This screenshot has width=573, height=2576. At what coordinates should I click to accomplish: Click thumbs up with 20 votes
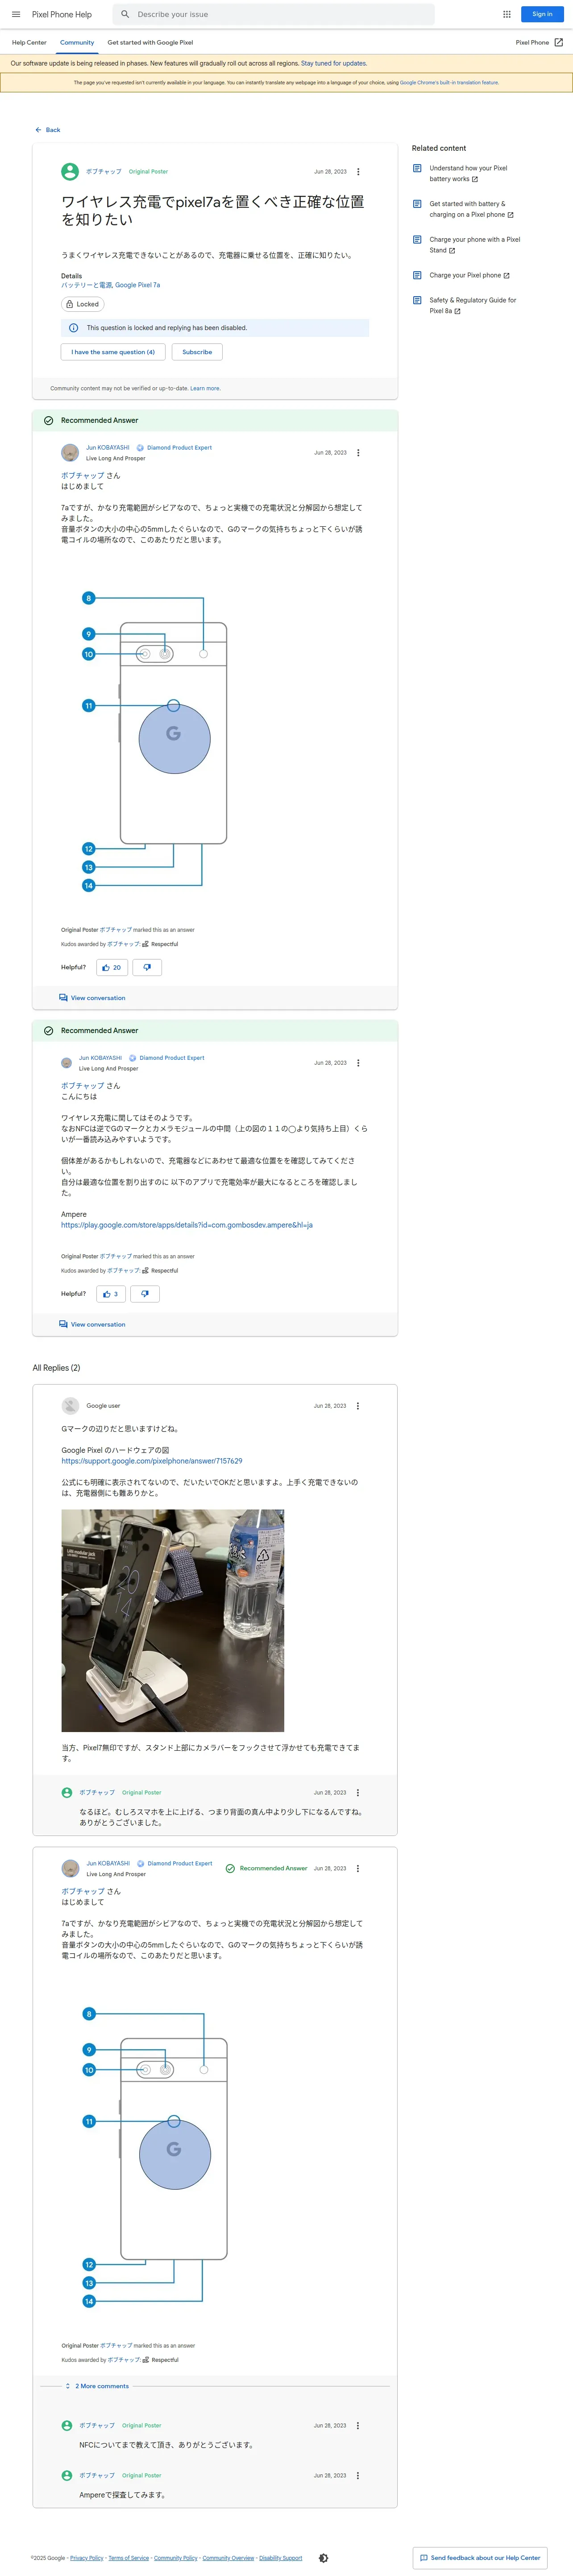112,967
